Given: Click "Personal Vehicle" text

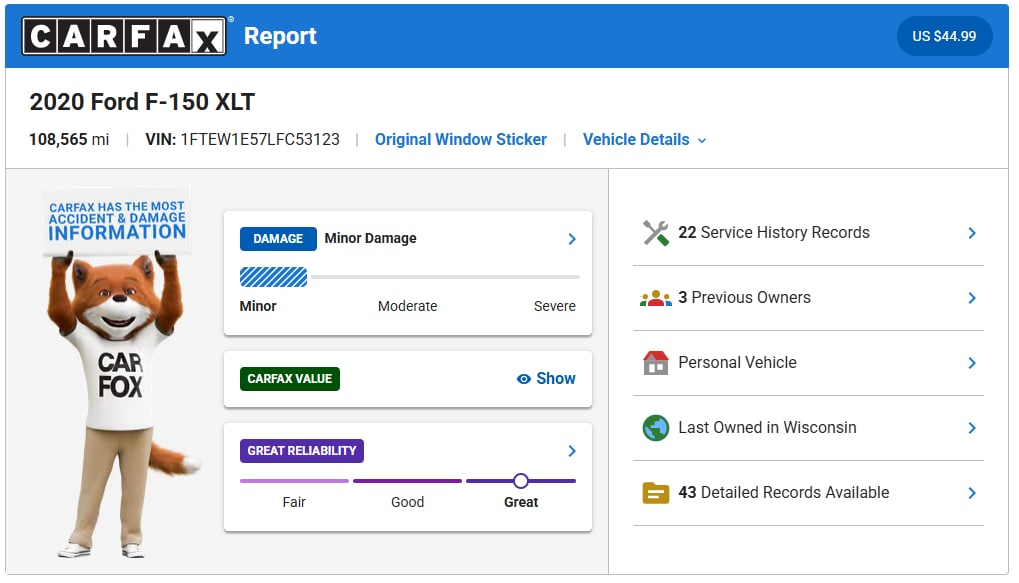Looking at the screenshot, I should click(737, 363).
